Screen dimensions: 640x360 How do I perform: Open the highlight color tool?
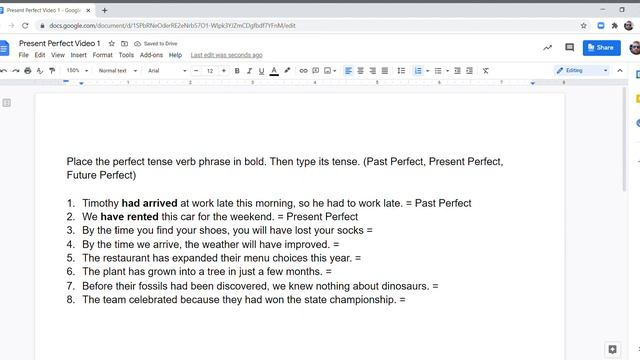click(x=287, y=71)
